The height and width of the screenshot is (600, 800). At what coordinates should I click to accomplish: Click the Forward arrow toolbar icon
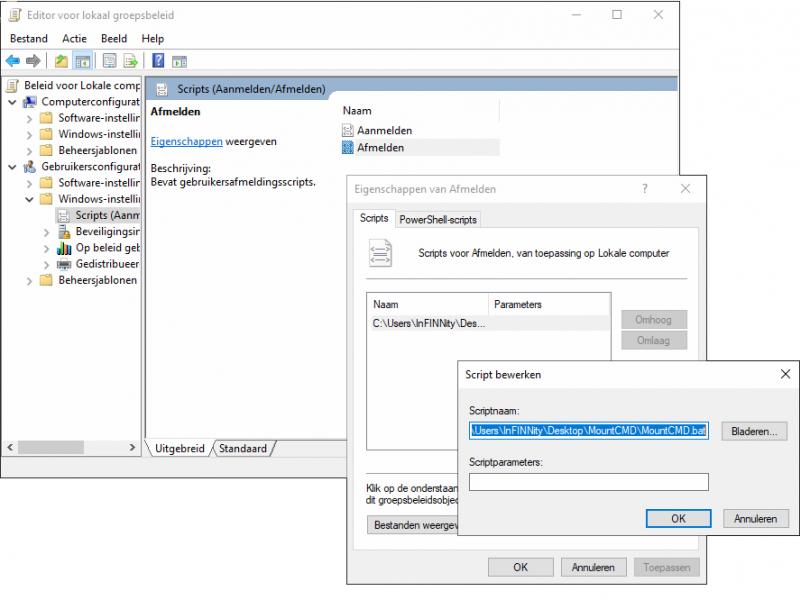(x=33, y=61)
